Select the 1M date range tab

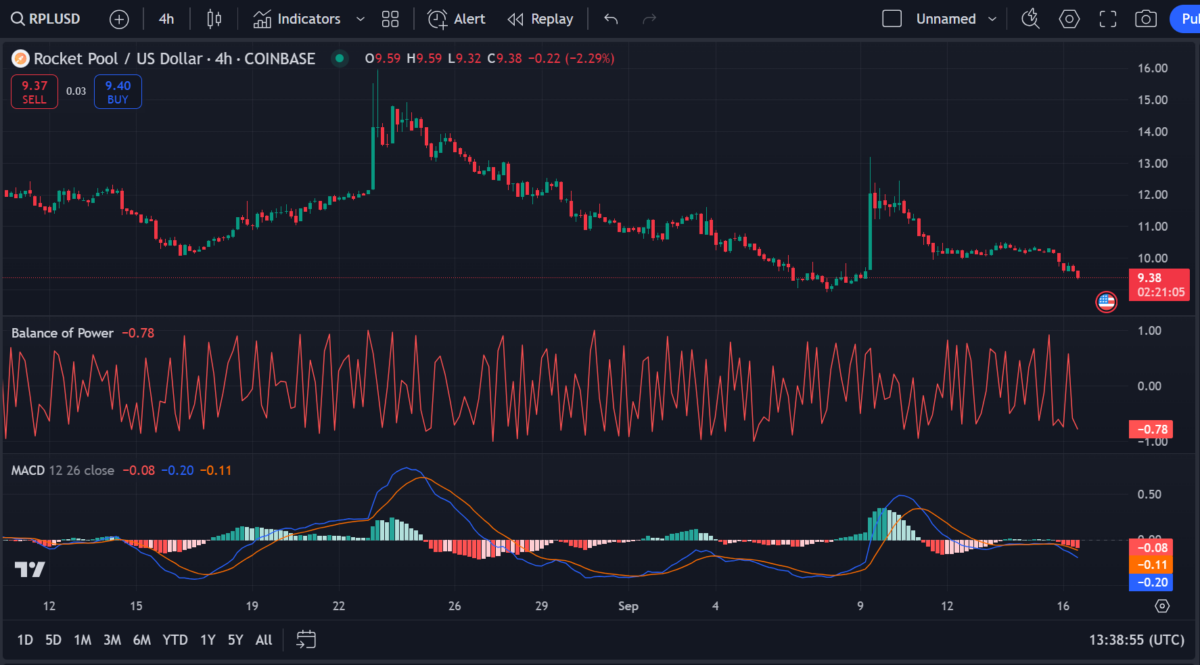tap(82, 639)
